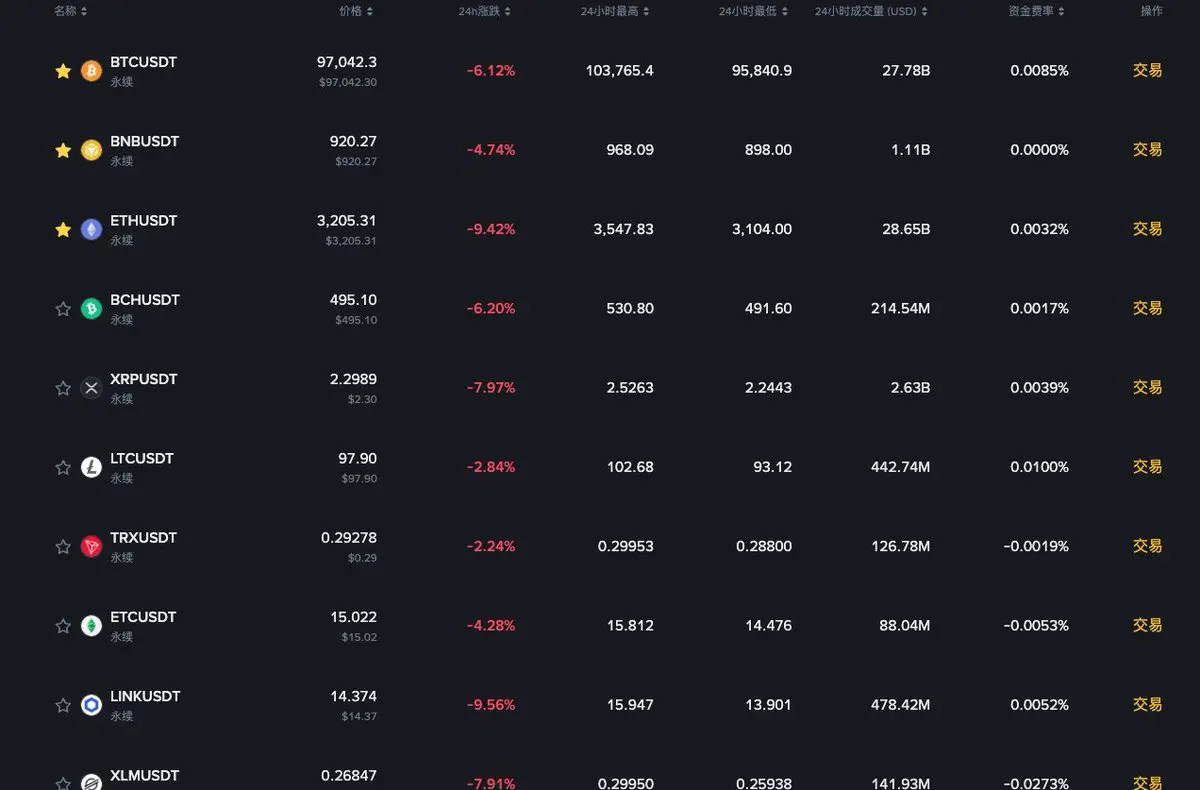Click the Bitcoin Cash coin icon
Viewport: 1200px width, 790px height.
(x=91, y=309)
